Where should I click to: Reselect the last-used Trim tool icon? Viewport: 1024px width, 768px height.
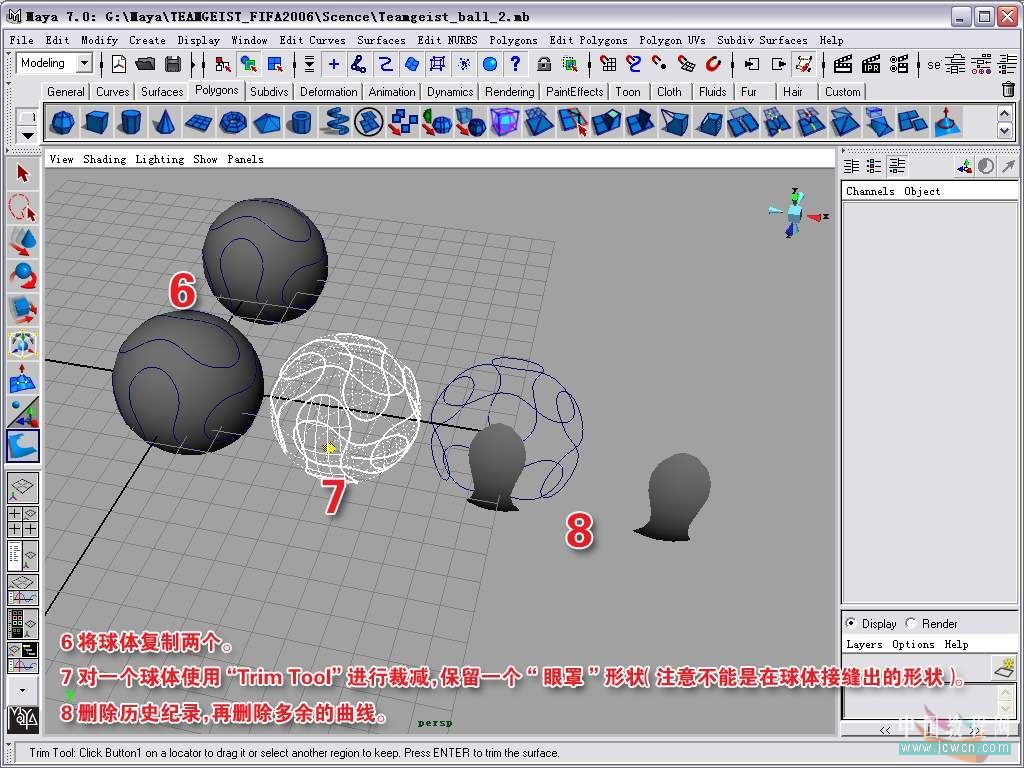pyautogui.click(x=23, y=445)
